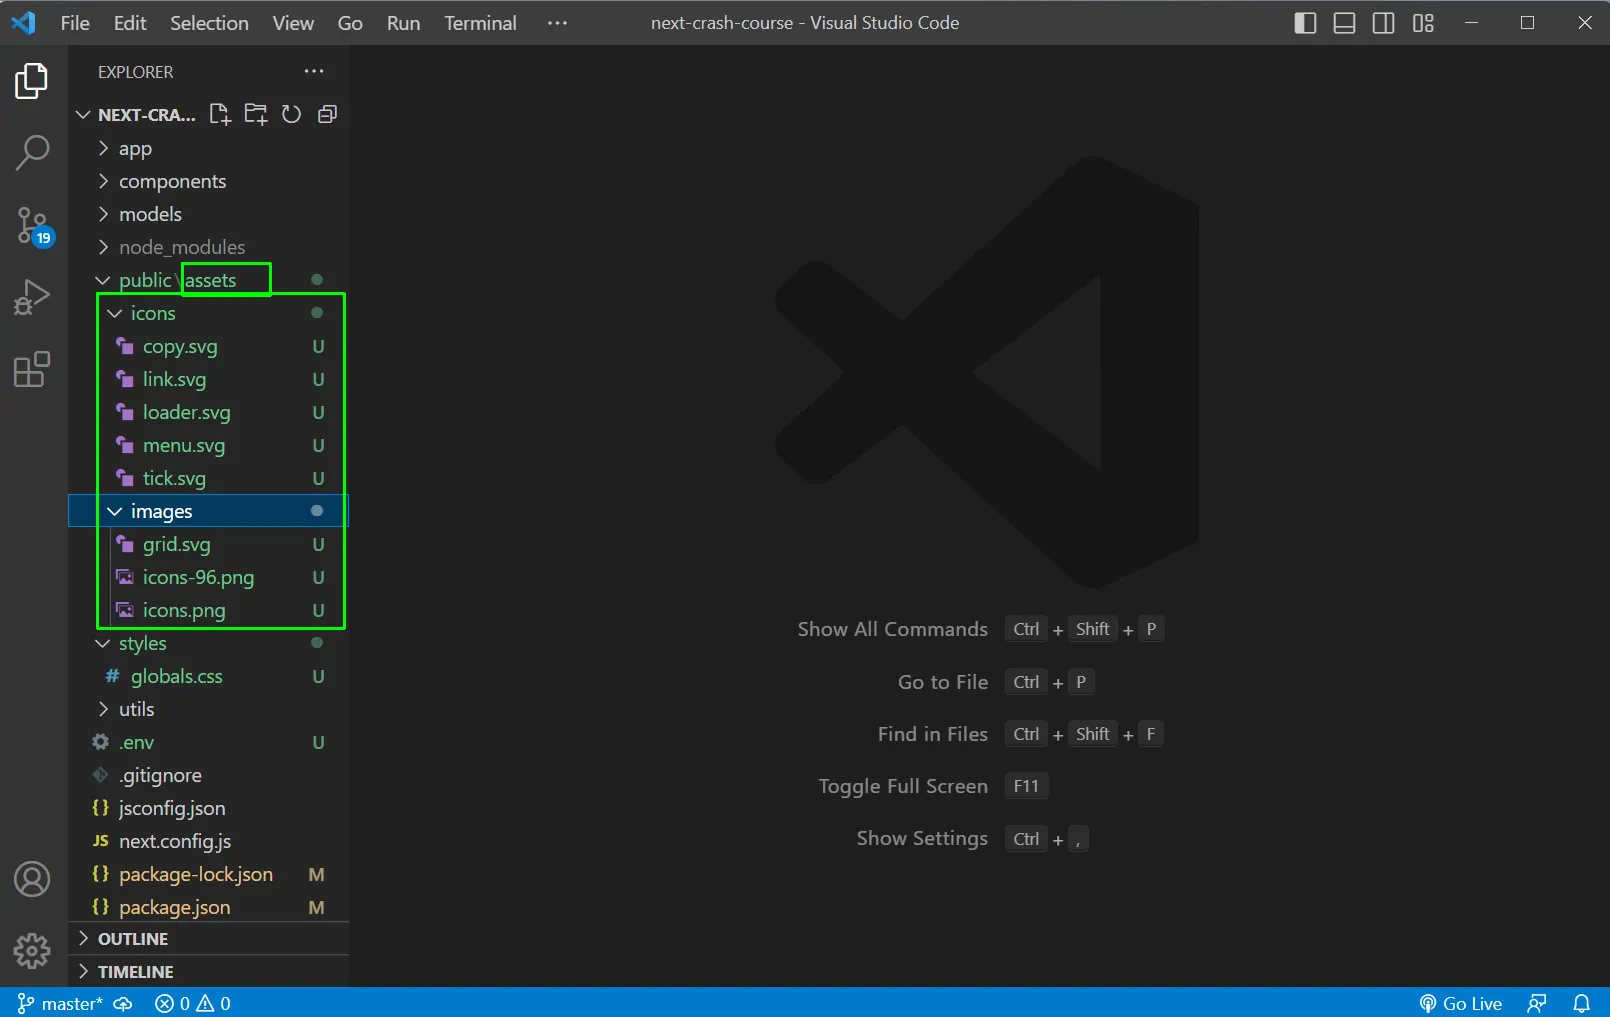
Task: Open grid.svg file
Action: pyautogui.click(x=208, y=544)
